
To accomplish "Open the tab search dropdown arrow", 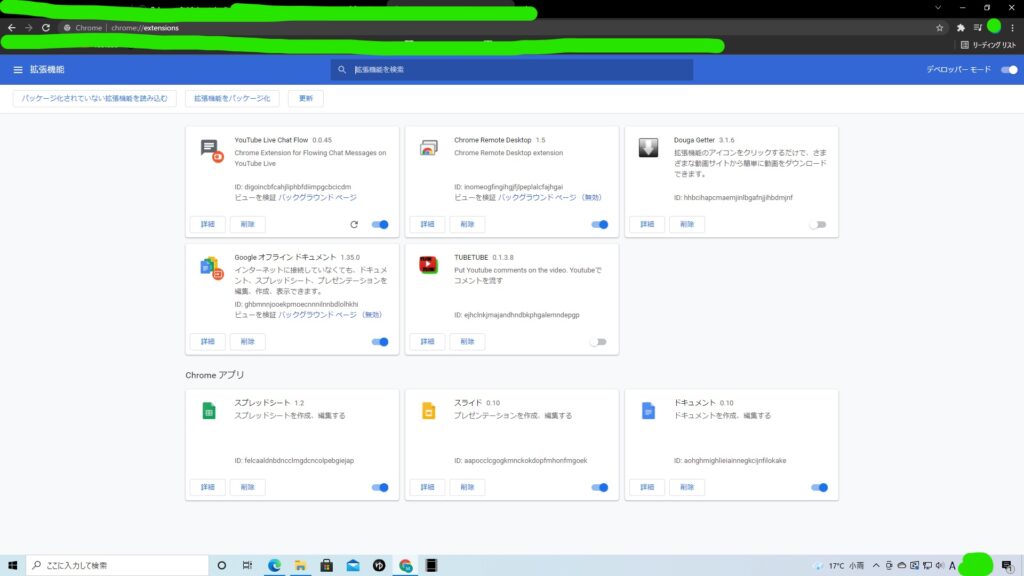I will coord(938,8).
